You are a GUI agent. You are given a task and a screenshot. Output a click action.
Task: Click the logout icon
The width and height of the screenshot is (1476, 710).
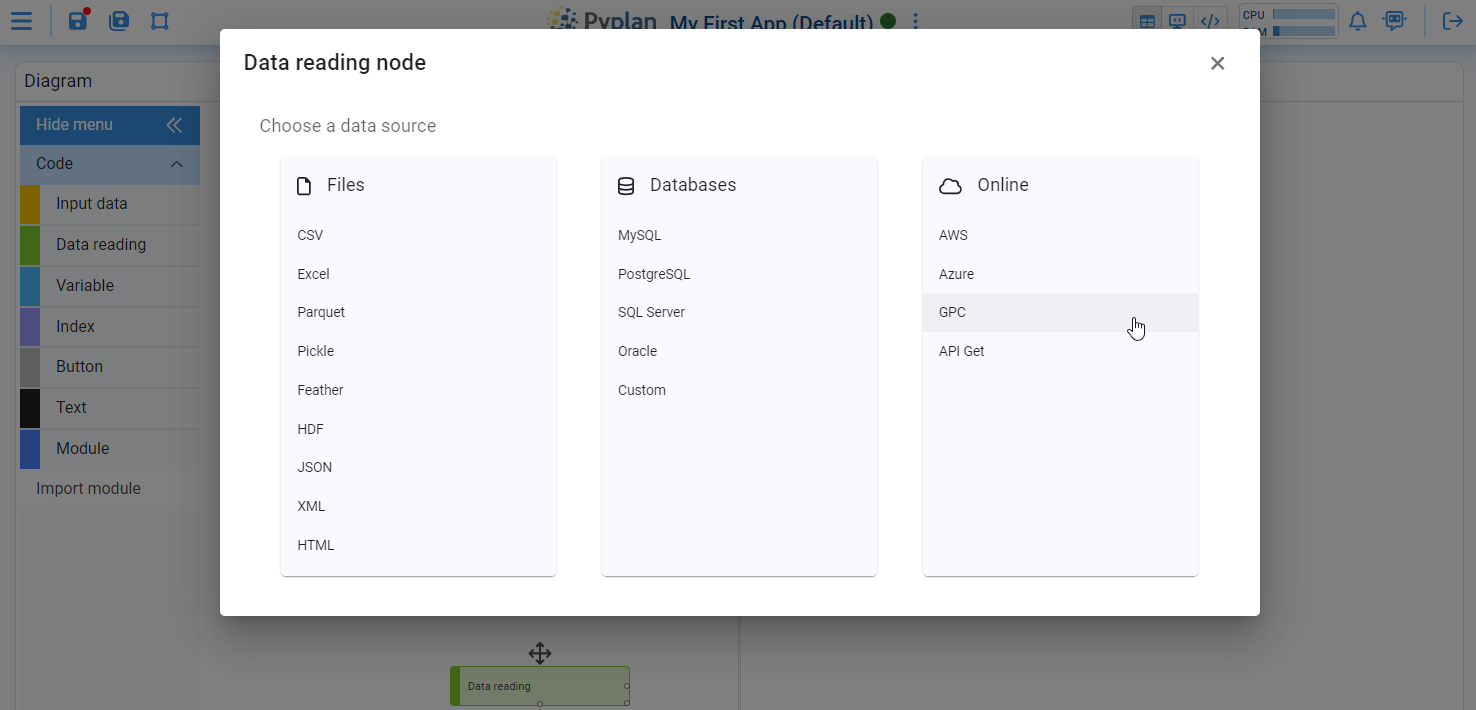tap(1452, 21)
